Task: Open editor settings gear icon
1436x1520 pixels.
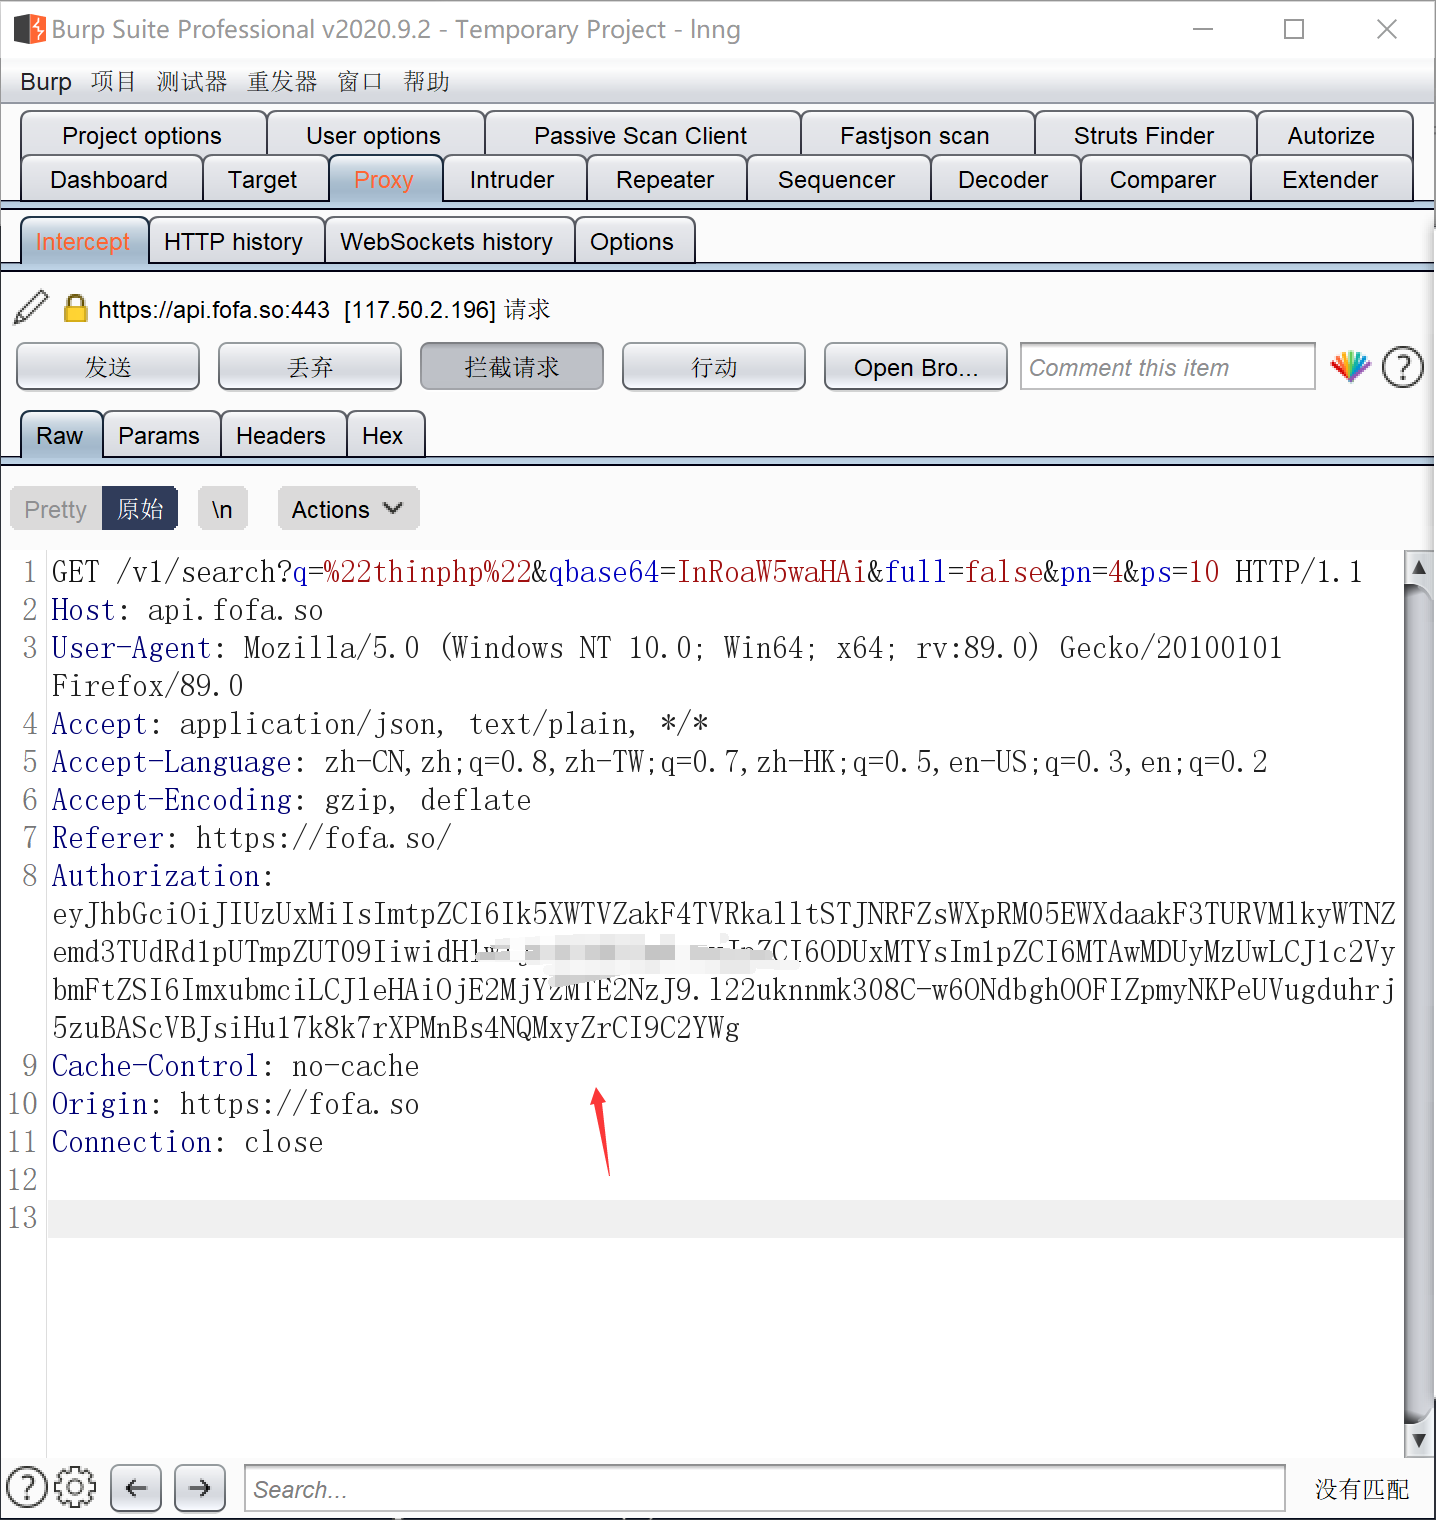Action: click(75, 1487)
